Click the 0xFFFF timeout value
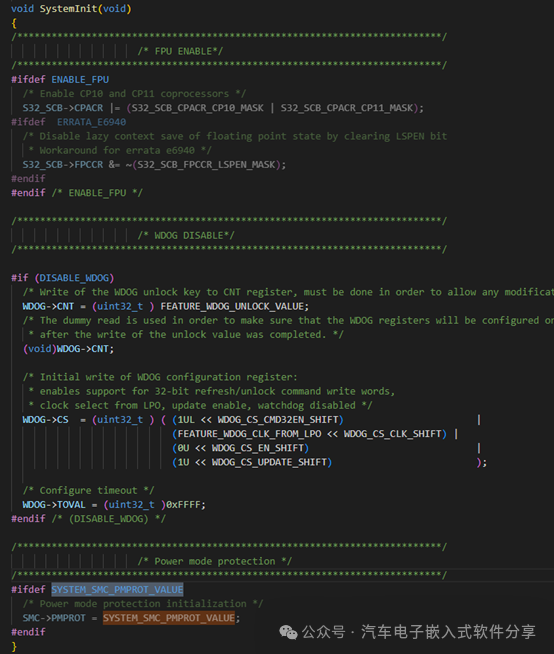Image resolution: width=554 pixels, height=654 pixels. (x=184, y=505)
